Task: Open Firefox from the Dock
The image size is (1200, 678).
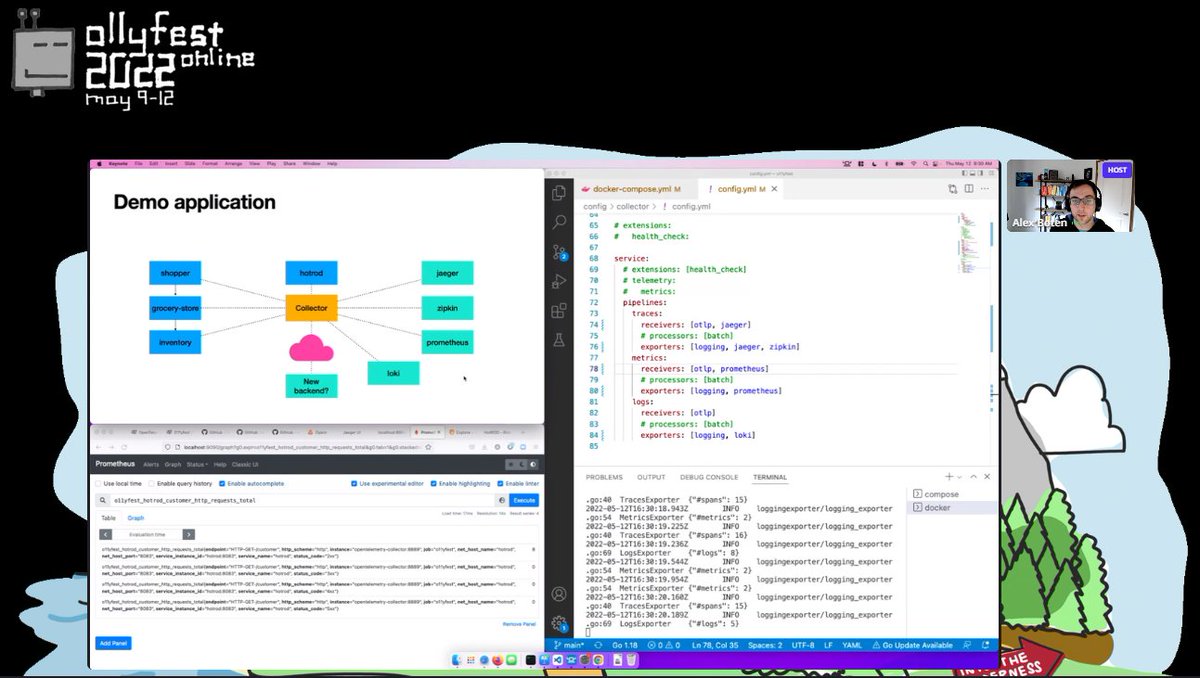Action: point(499,660)
